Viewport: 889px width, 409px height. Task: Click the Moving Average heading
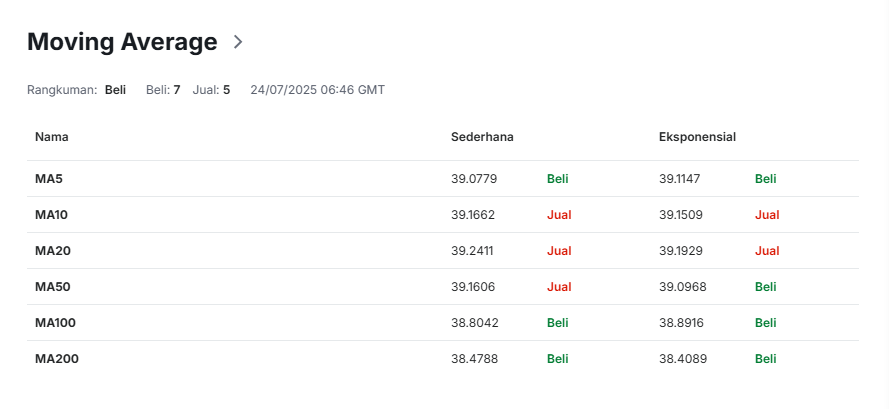coord(122,42)
